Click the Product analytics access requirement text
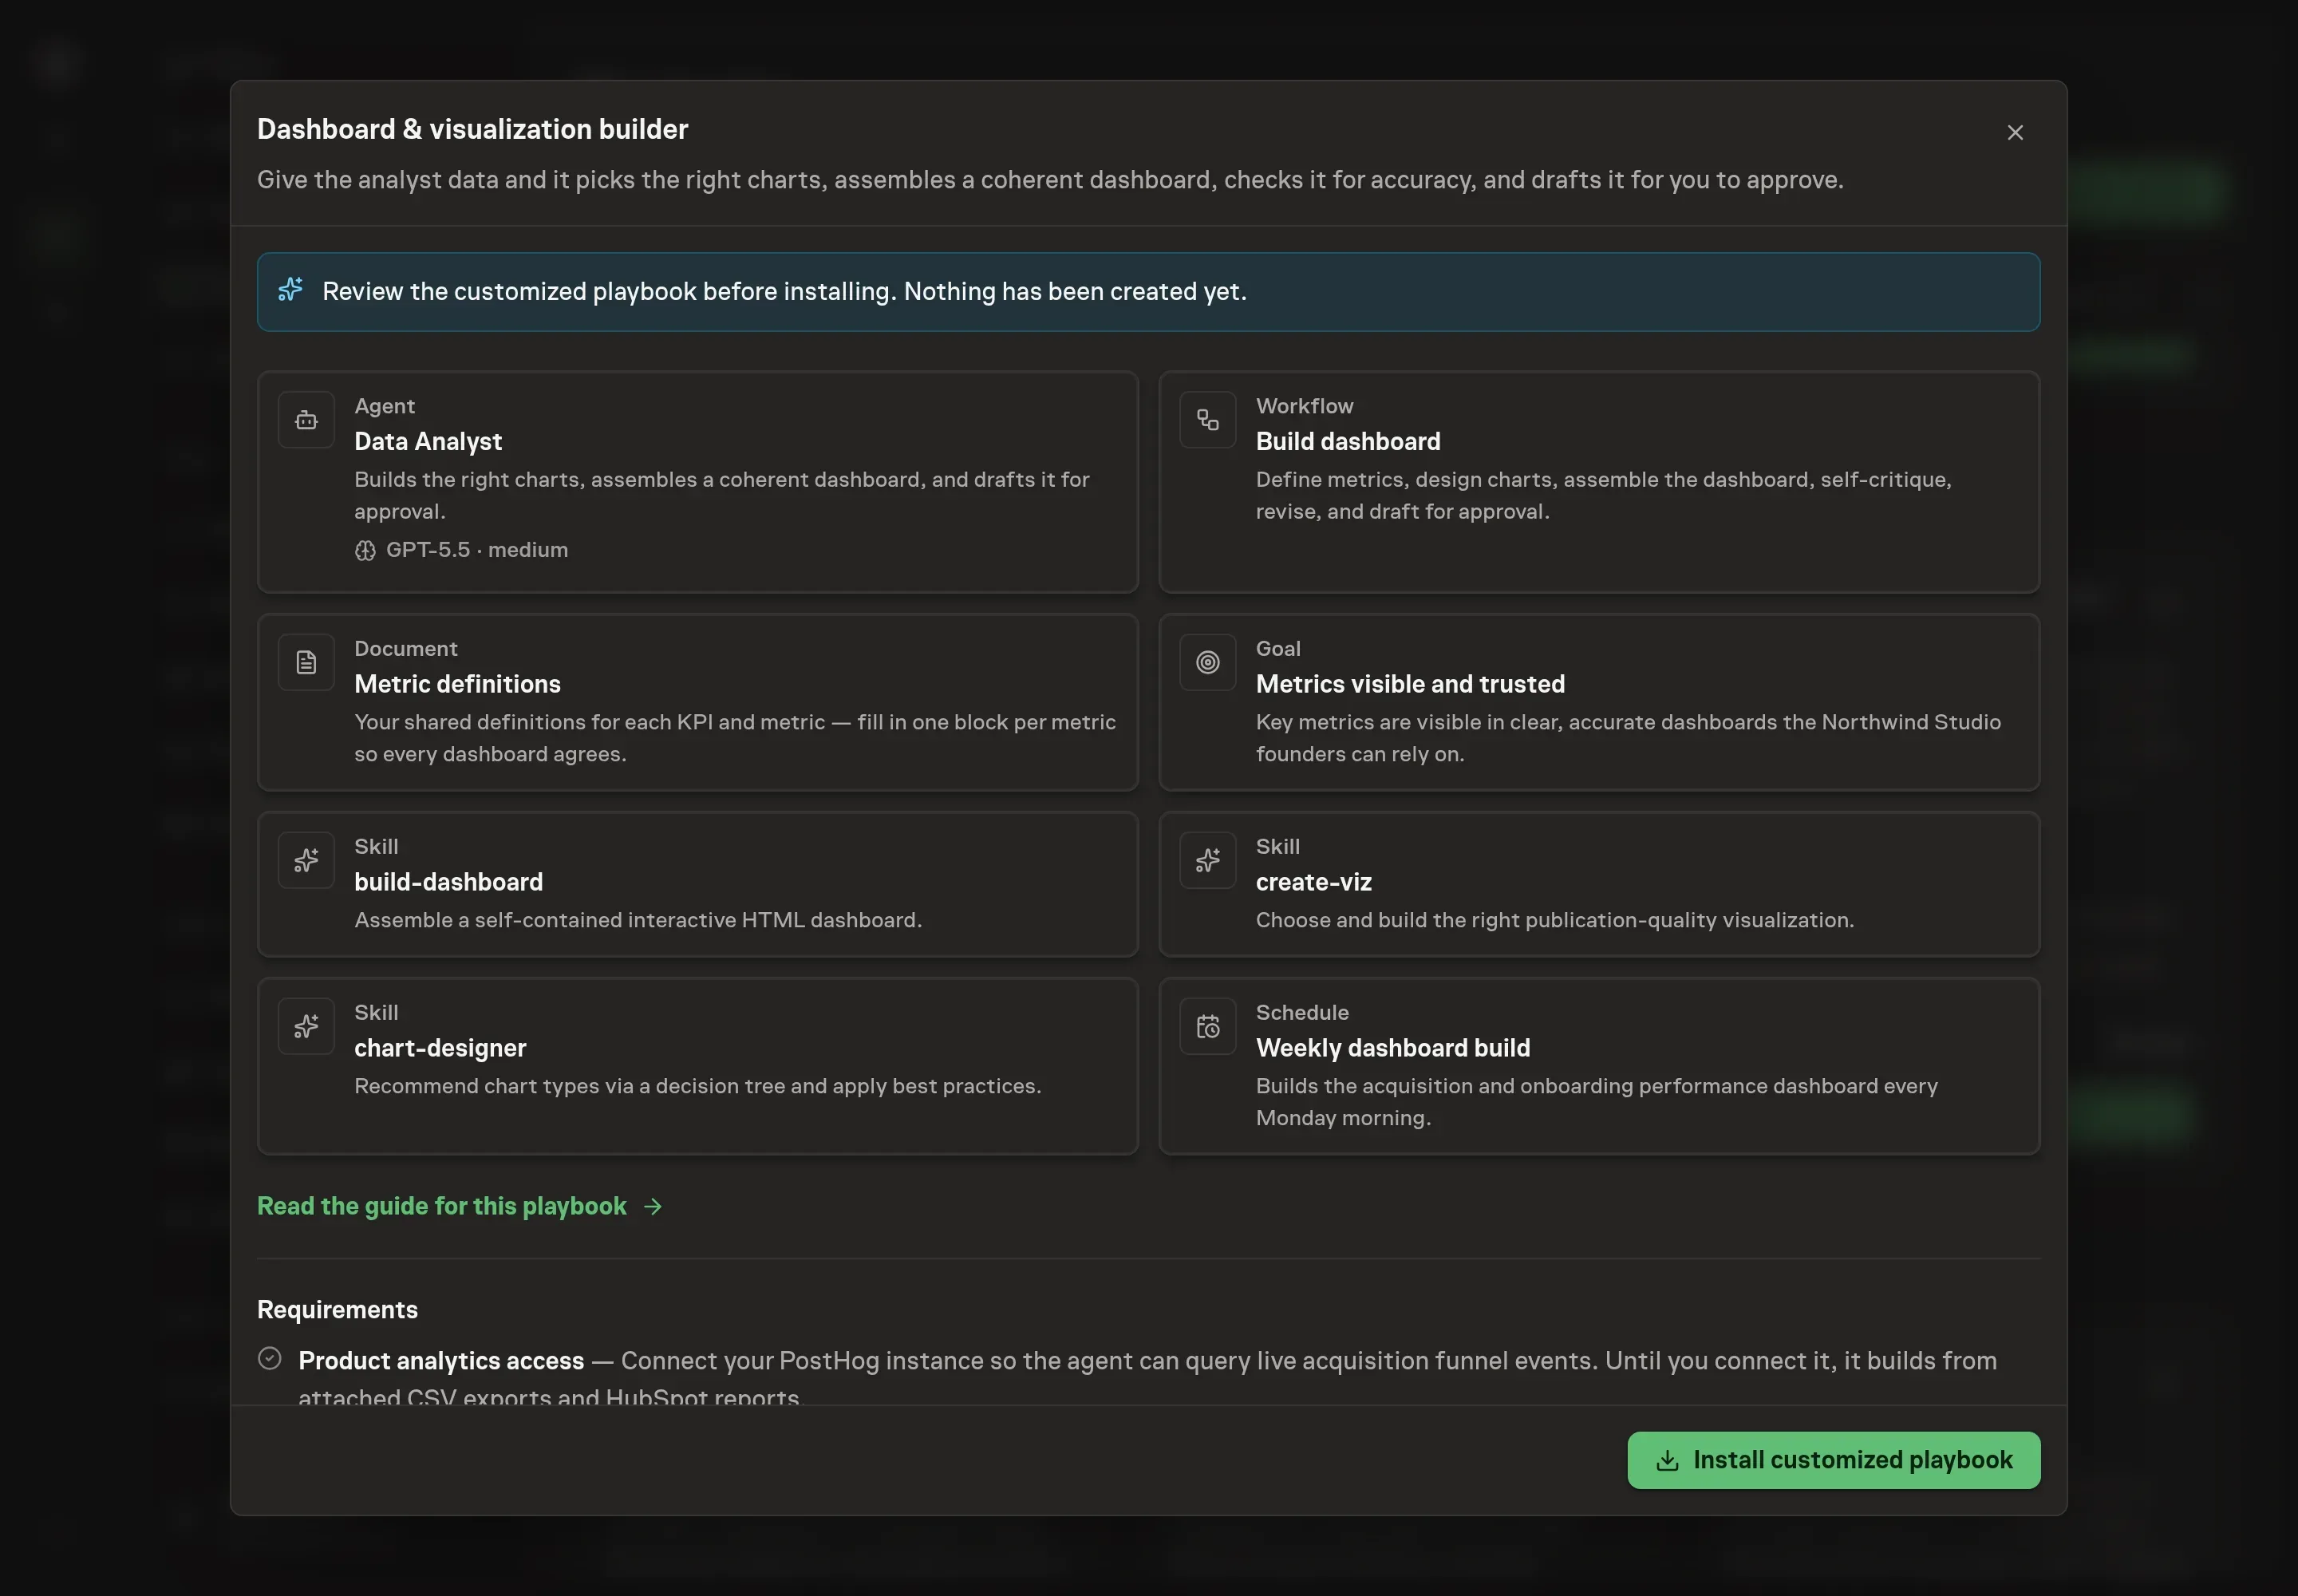 coord(1147,1377)
